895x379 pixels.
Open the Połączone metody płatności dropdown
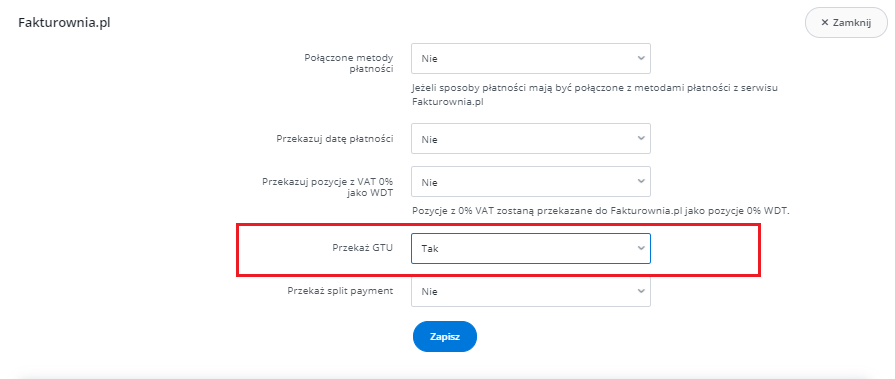[x=531, y=58]
